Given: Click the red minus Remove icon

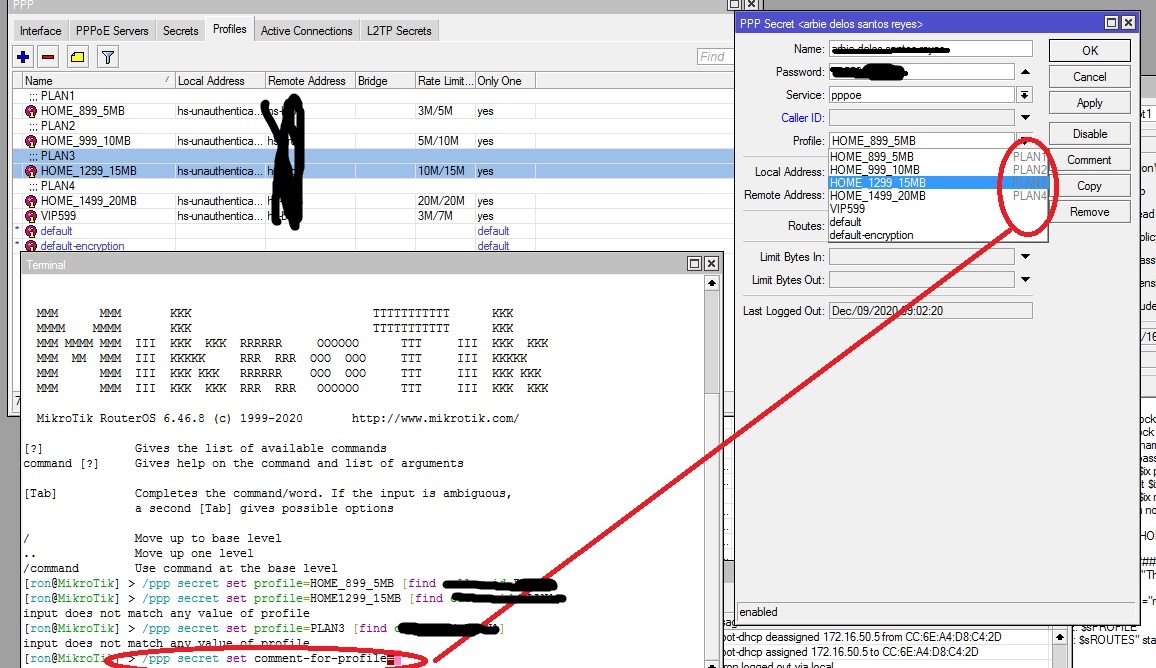Looking at the screenshot, I should pyautogui.click(x=48, y=57).
